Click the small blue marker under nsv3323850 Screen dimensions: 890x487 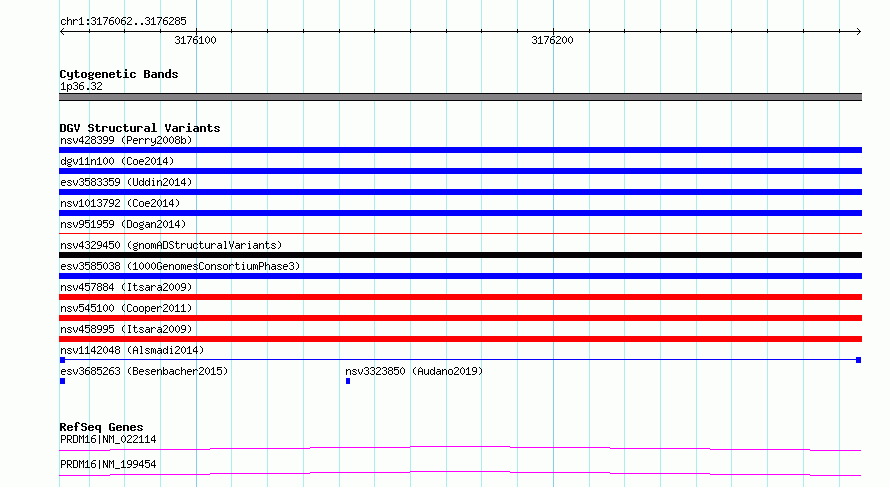(x=348, y=381)
